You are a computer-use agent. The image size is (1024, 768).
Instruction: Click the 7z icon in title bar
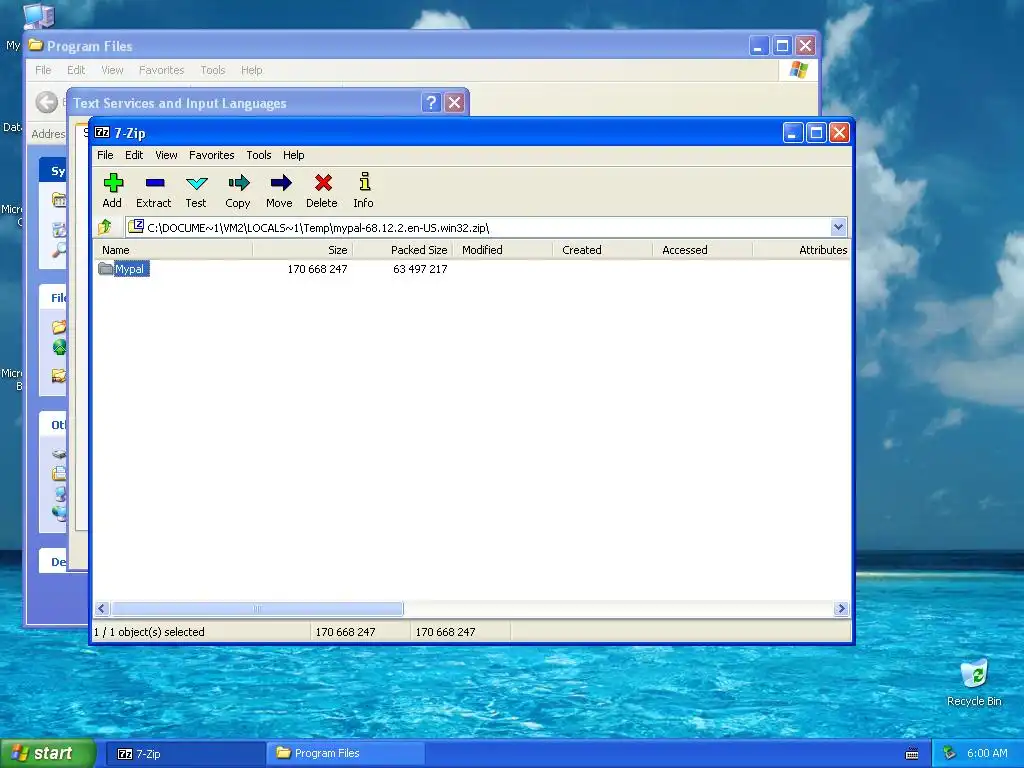(x=103, y=133)
